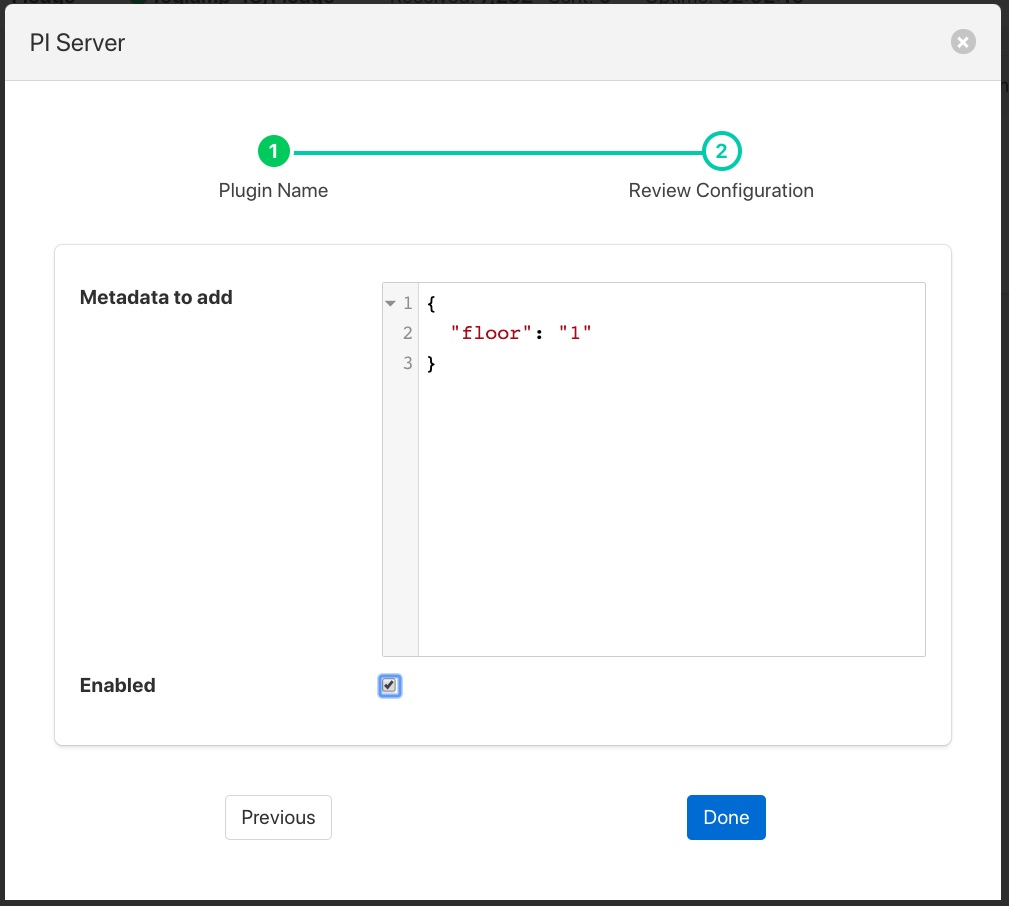Click the closing curly brace in editor
This screenshot has height=906, width=1009.
pos(431,363)
